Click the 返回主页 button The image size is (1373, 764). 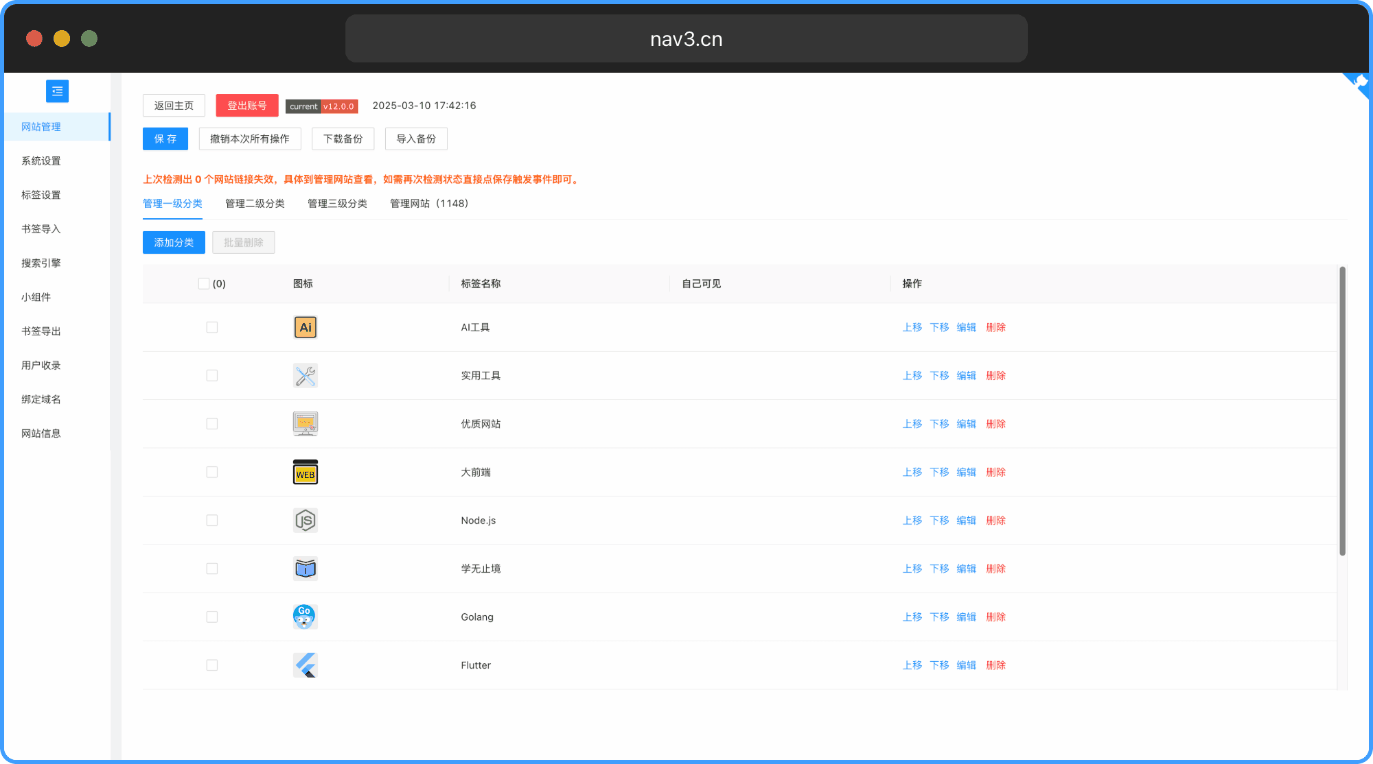[174, 105]
